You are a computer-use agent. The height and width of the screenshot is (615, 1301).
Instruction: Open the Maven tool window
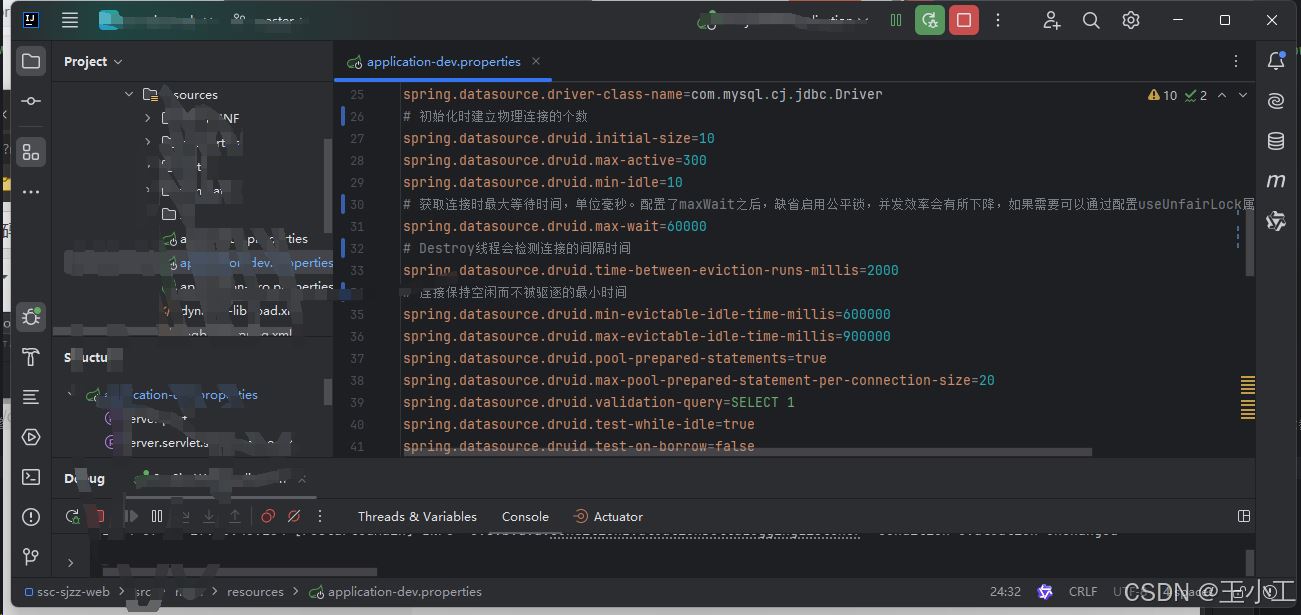[1276, 181]
